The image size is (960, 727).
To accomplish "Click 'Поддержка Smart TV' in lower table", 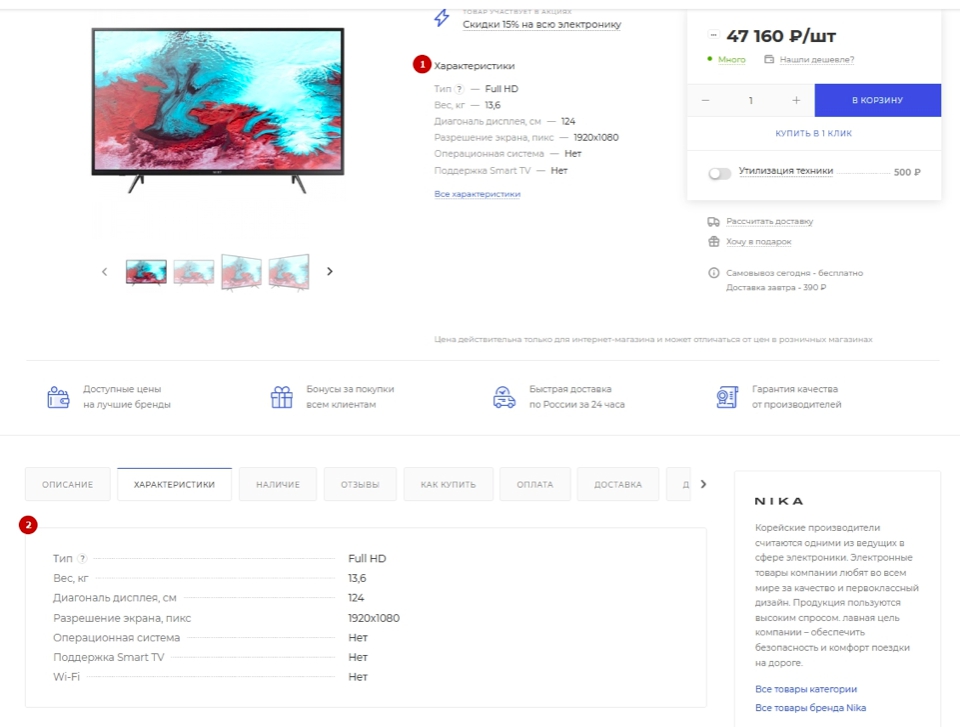I will click(x=108, y=657).
